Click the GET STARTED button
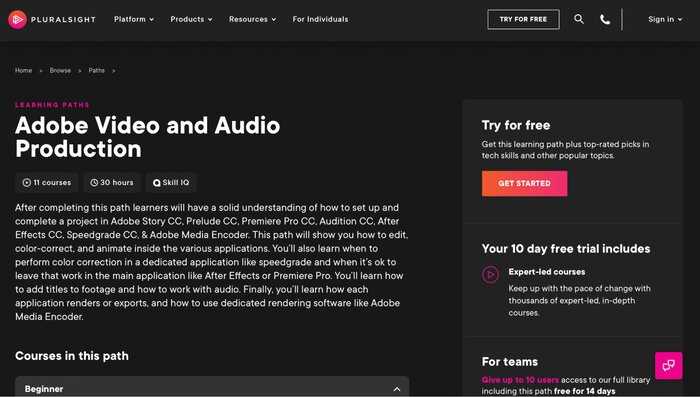 click(525, 183)
